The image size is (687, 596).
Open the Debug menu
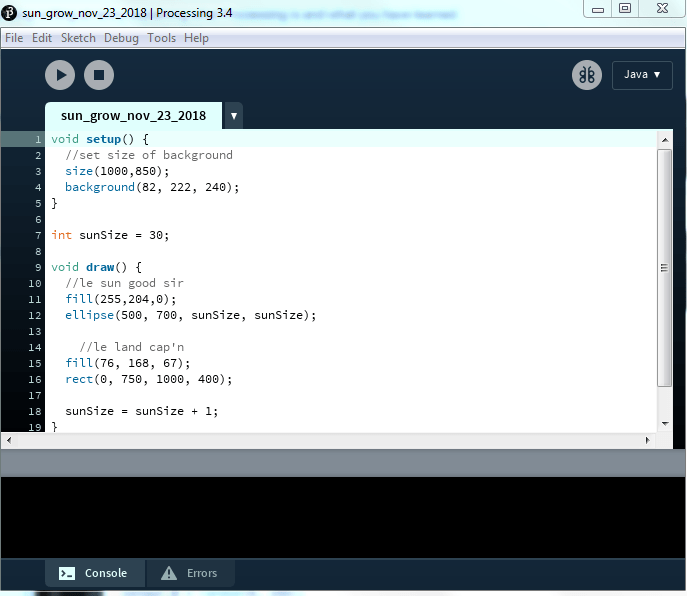[x=121, y=38]
